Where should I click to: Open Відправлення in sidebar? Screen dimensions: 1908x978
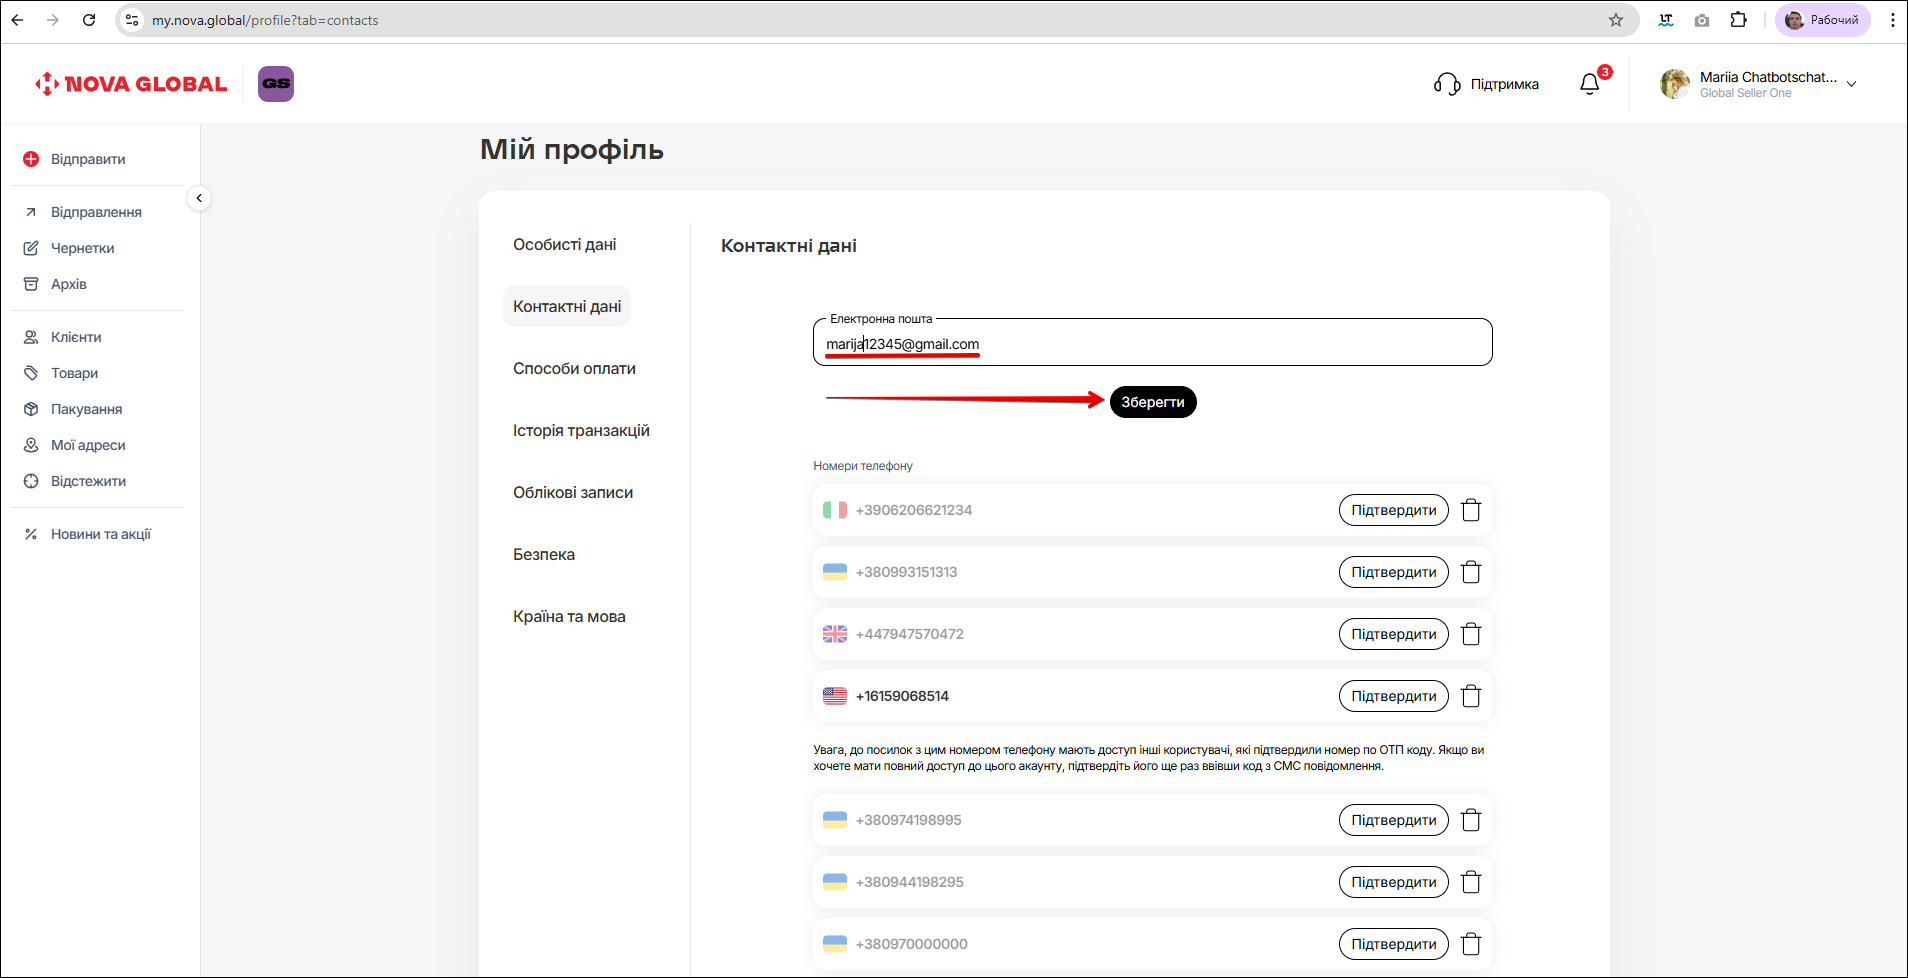(x=96, y=212)
